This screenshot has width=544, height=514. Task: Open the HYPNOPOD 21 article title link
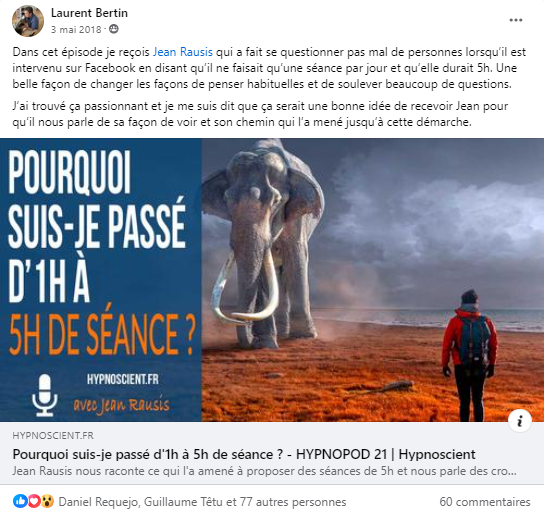244,454
